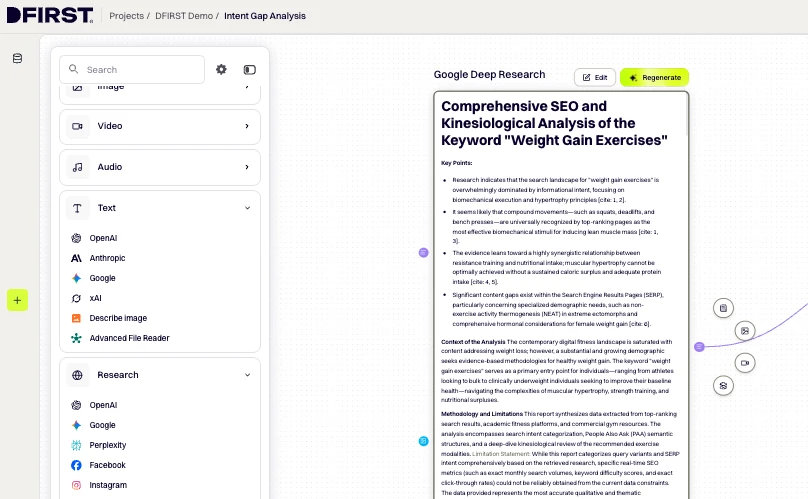Screen dimensions: 808x499
Task: Click the Video camera icon
Action: 77,126
